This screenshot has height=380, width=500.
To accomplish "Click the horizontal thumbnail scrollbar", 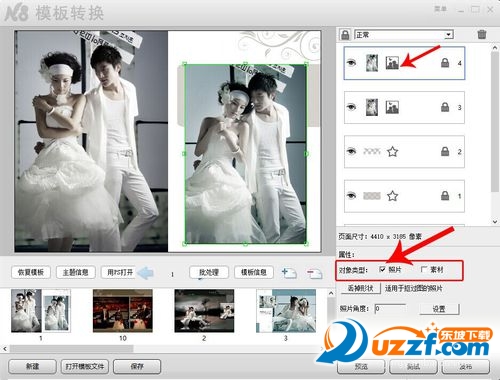I will pos(71,348).
